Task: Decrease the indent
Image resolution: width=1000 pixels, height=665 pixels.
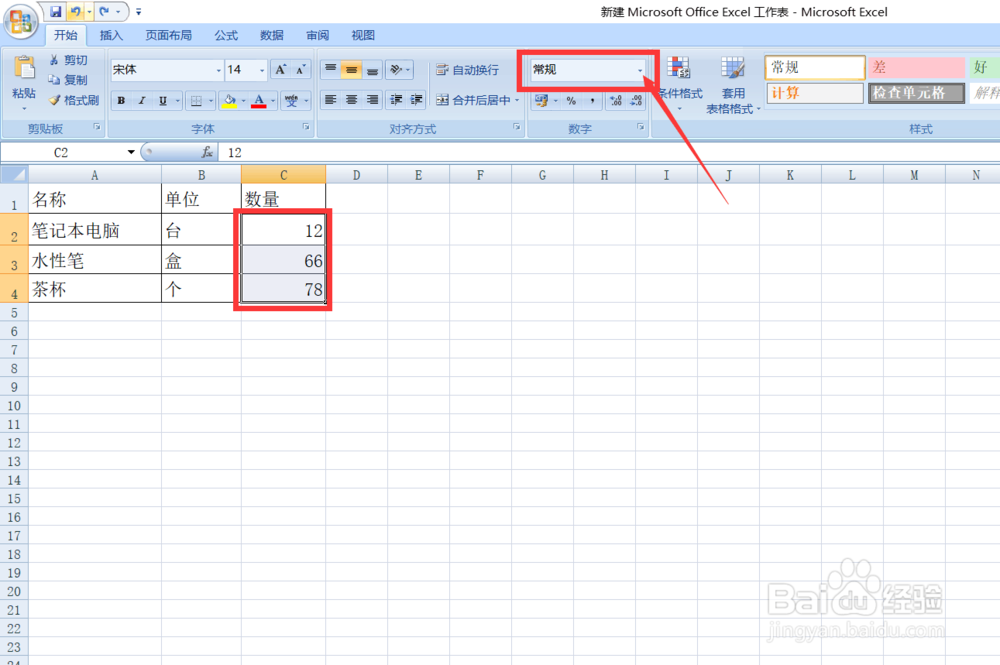Action: tap(396, 99)
